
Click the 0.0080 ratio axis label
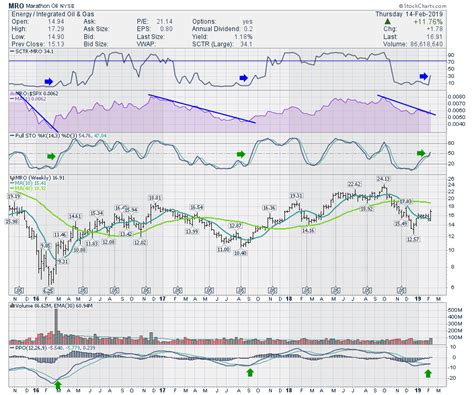click(456, 97)
